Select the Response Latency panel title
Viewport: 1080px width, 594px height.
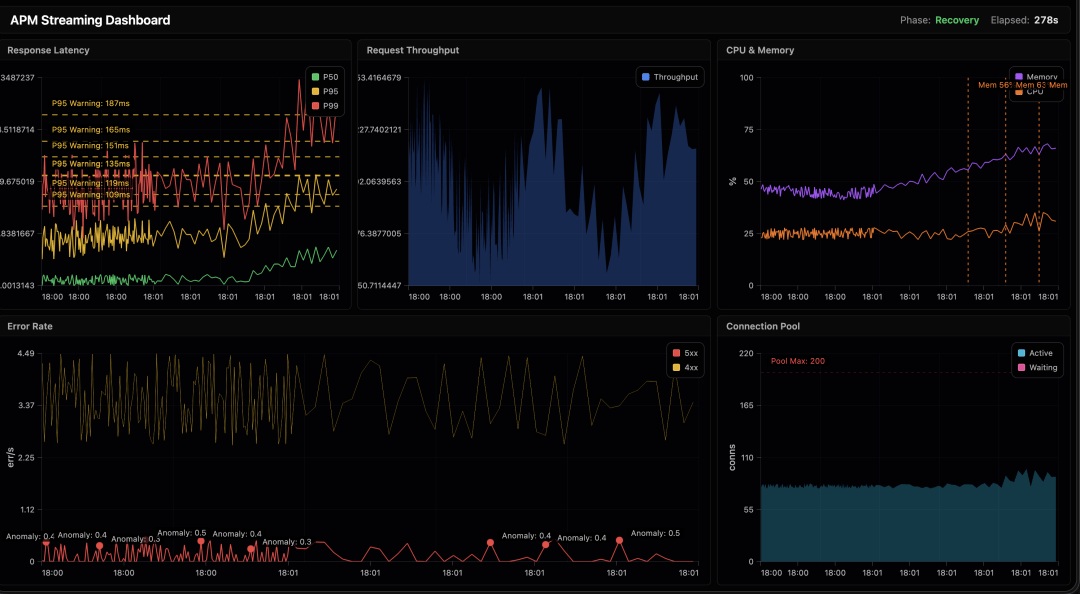[48, 50]
